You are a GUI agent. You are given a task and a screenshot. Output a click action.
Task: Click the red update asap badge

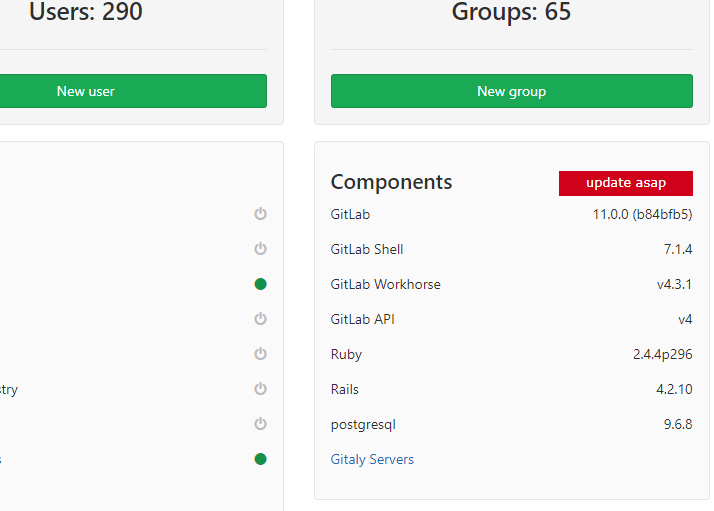pos(626,183)
